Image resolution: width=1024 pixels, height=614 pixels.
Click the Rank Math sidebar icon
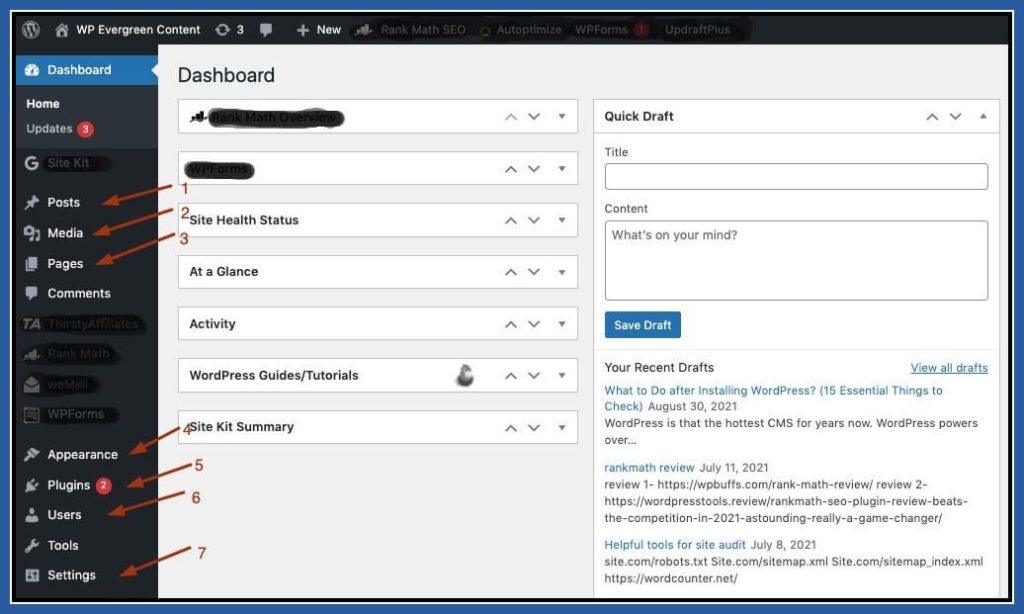[31, 354]
